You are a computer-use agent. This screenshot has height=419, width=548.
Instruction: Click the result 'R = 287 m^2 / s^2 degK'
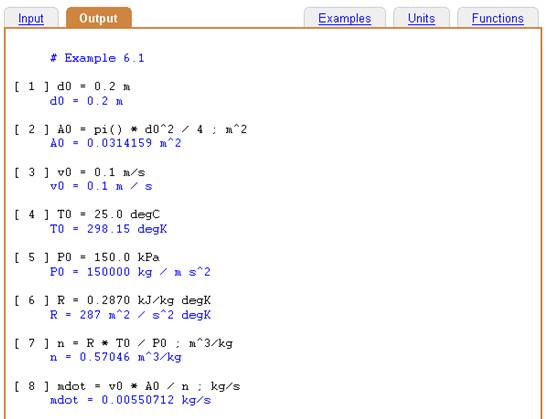(x=130, y=315)
